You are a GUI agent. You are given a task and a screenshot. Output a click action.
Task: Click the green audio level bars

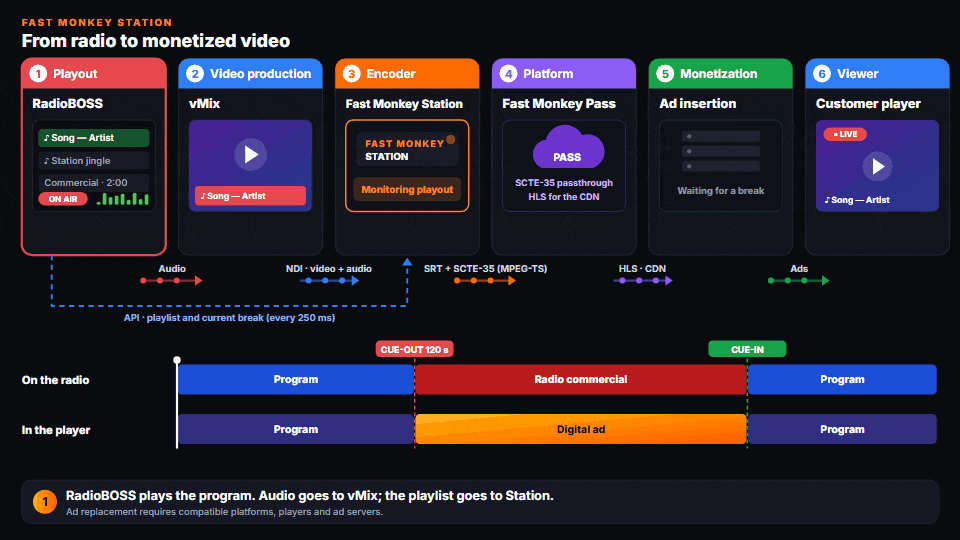(123, 199)
